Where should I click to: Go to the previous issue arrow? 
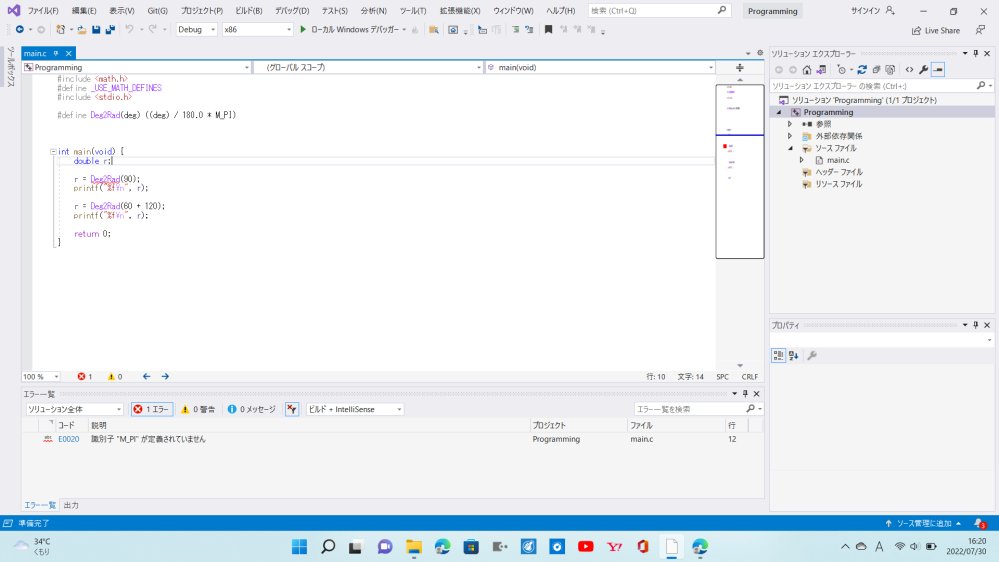[147, 377]
